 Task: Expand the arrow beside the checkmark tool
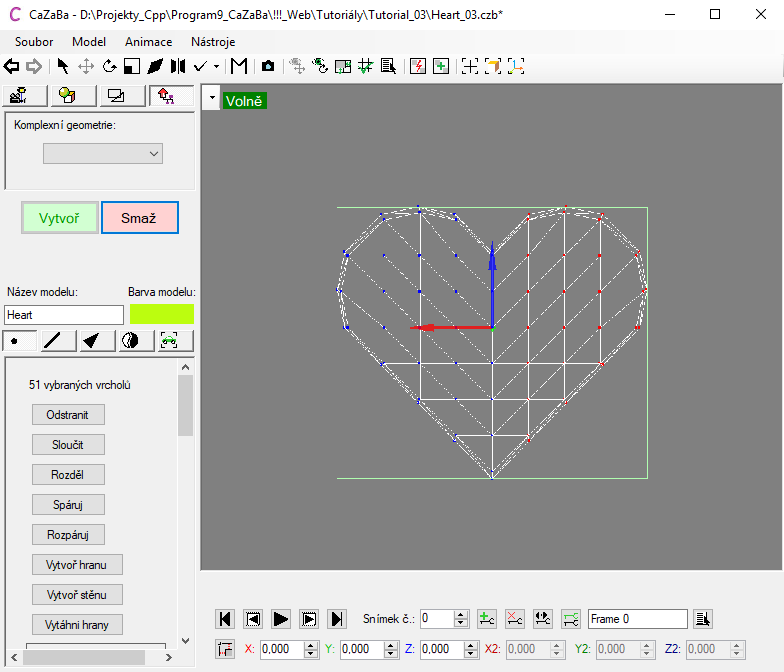[x=216, y=67]
